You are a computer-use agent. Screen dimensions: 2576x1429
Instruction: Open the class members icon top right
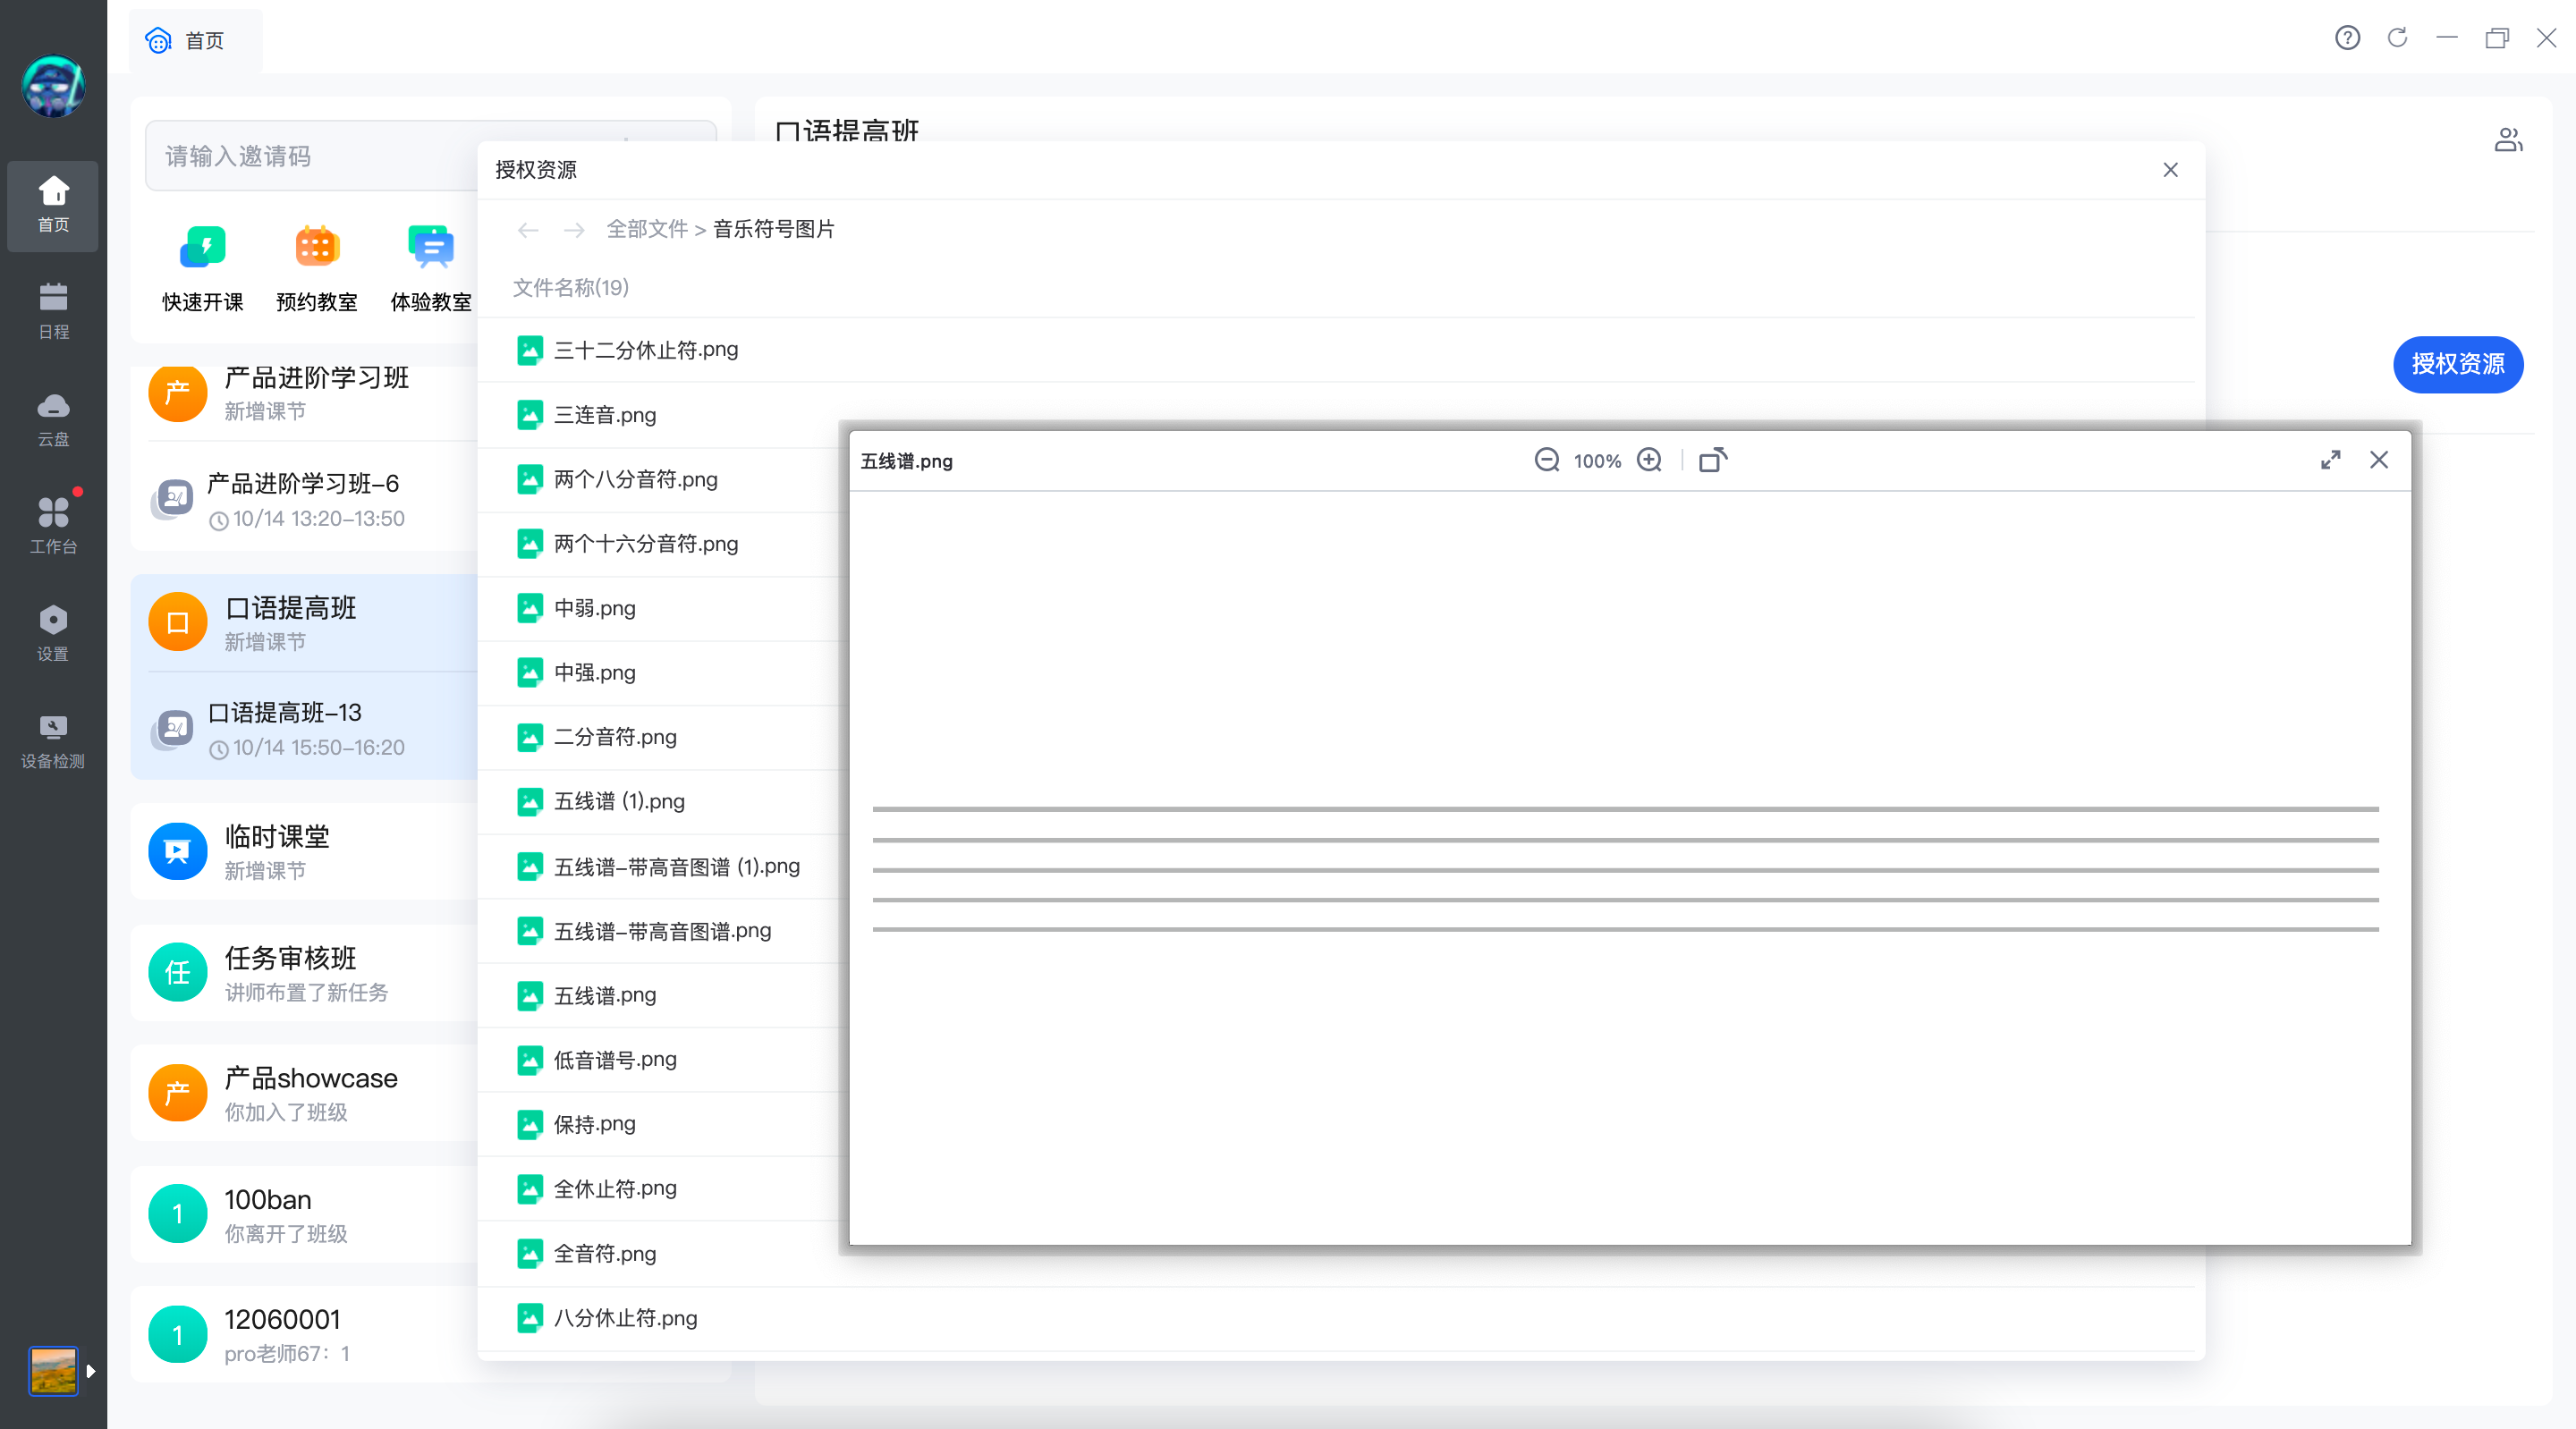pyautogui.click(x=2508, y=140)
